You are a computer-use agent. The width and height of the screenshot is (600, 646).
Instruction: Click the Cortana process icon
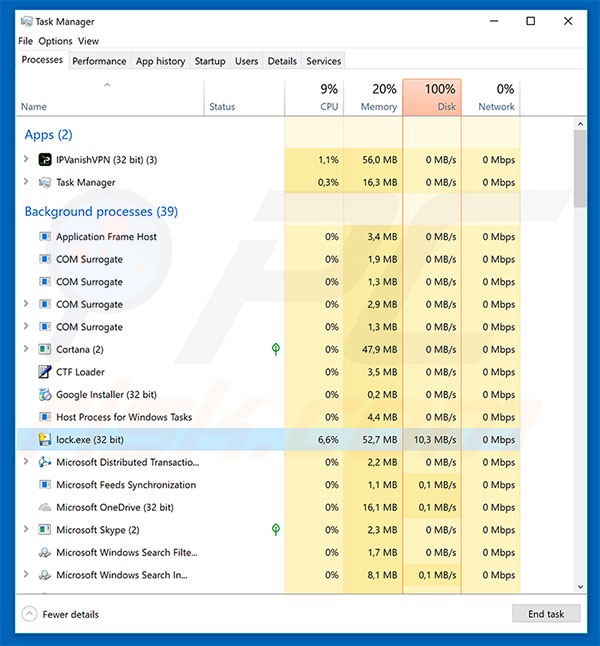[x=45, y=350]
